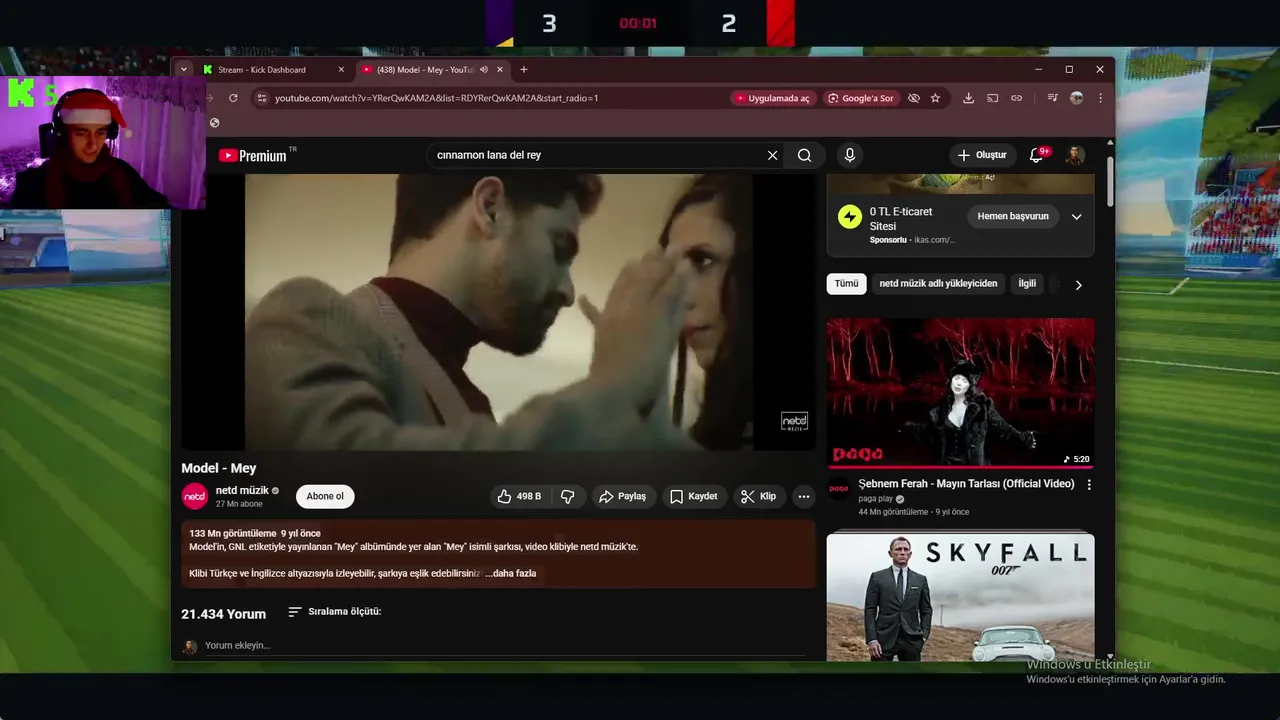The height and width of the screenshot is (720, 1280).
Task: Open Şebnem Ferah Mayın Tarlası thumbnail
Action: (x=960, y=393)
